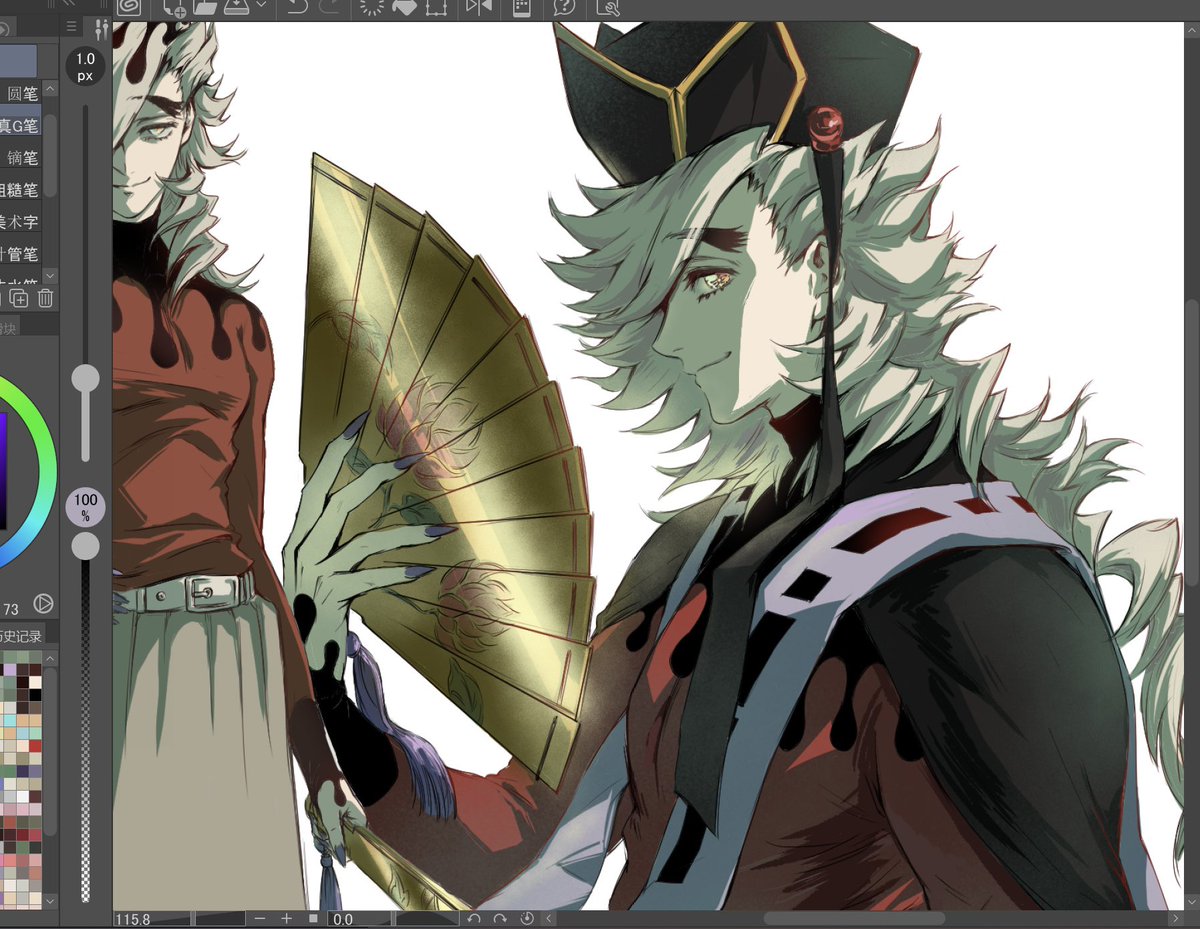The height and width of the screenshot is (929, 1200).
Task: Select 真G笔 pen sub tool
Action: point(20,126)
